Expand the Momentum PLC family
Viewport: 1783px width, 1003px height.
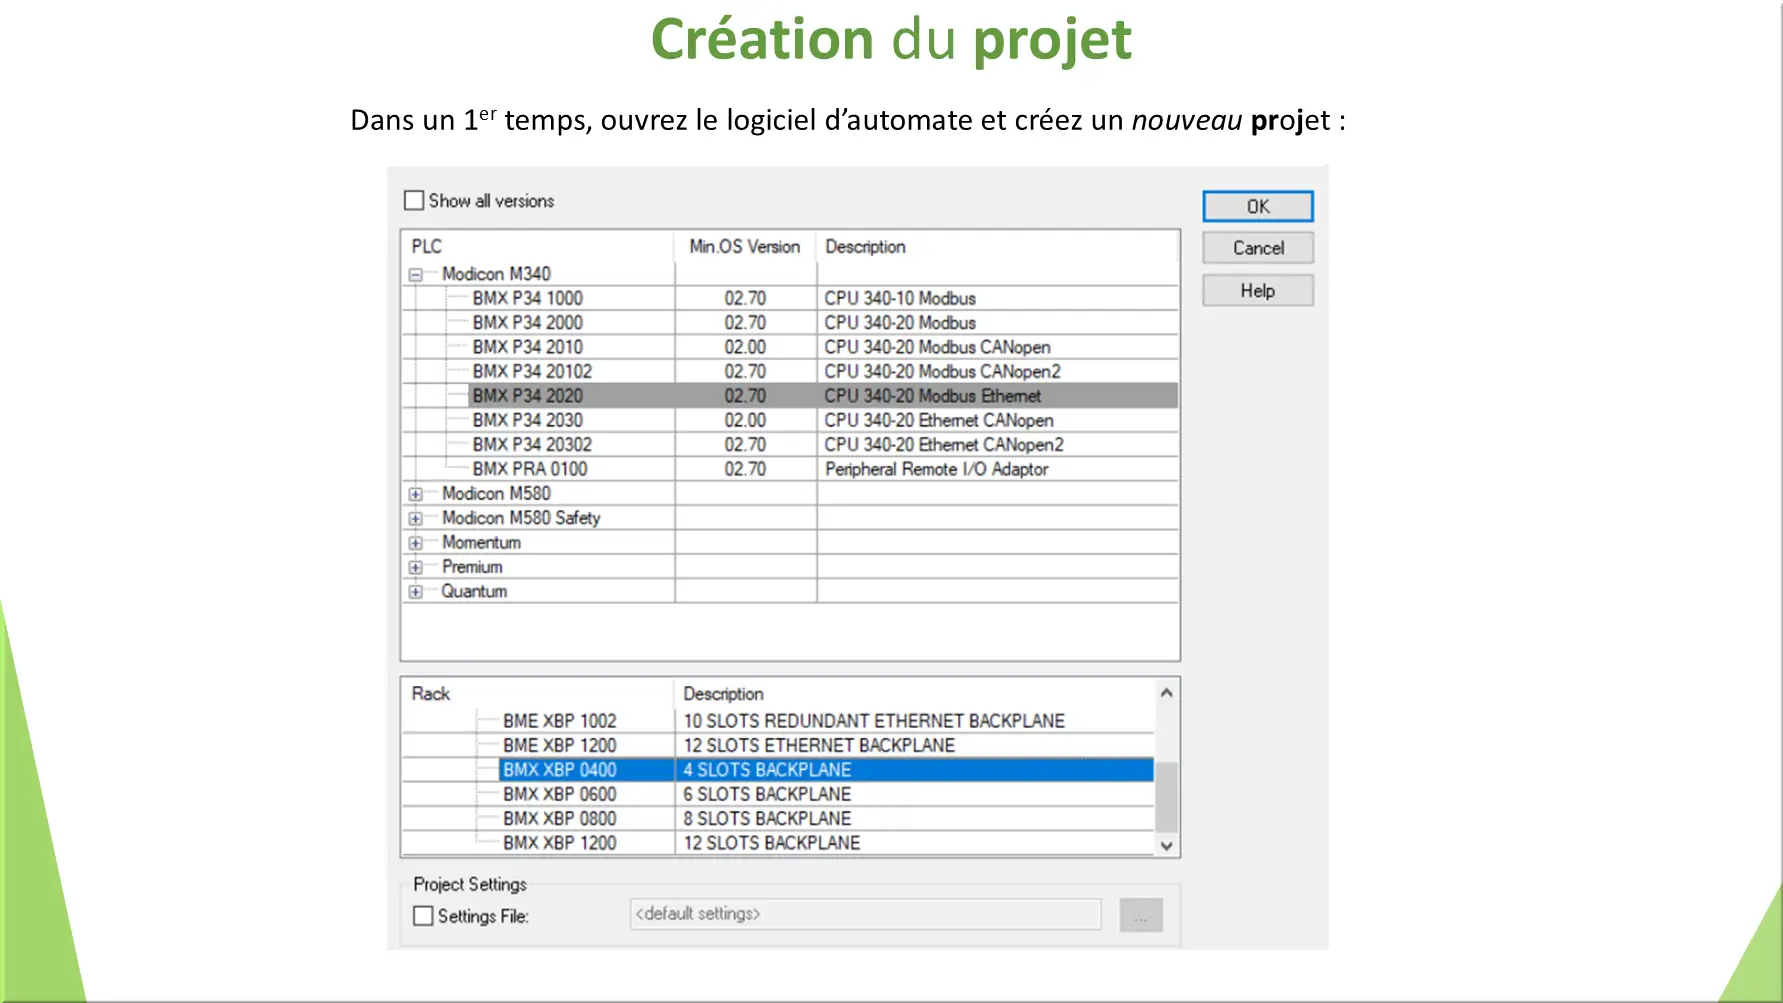click(x=415, y=543)
